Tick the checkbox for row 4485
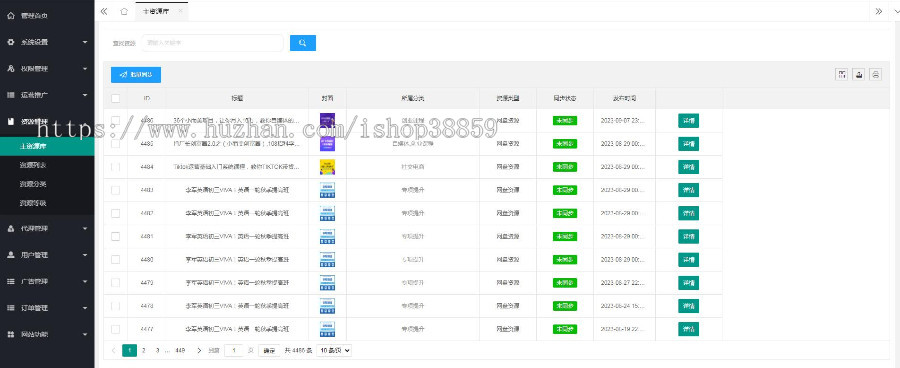This screenshot has height=368, width=900. (115, 144)
